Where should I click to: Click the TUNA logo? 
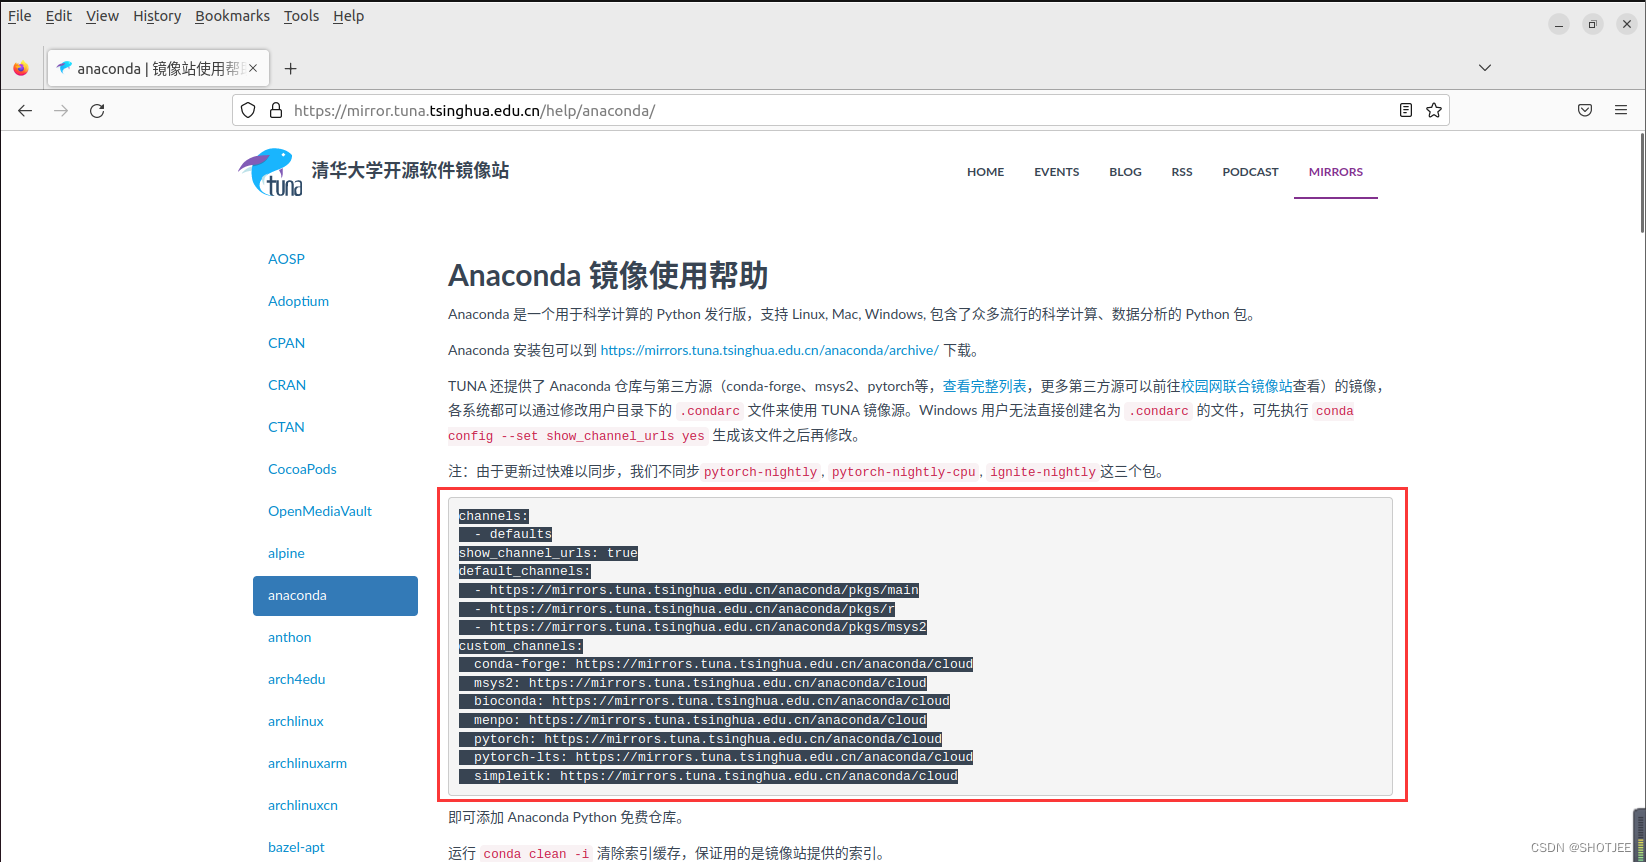tap(271, 172)
